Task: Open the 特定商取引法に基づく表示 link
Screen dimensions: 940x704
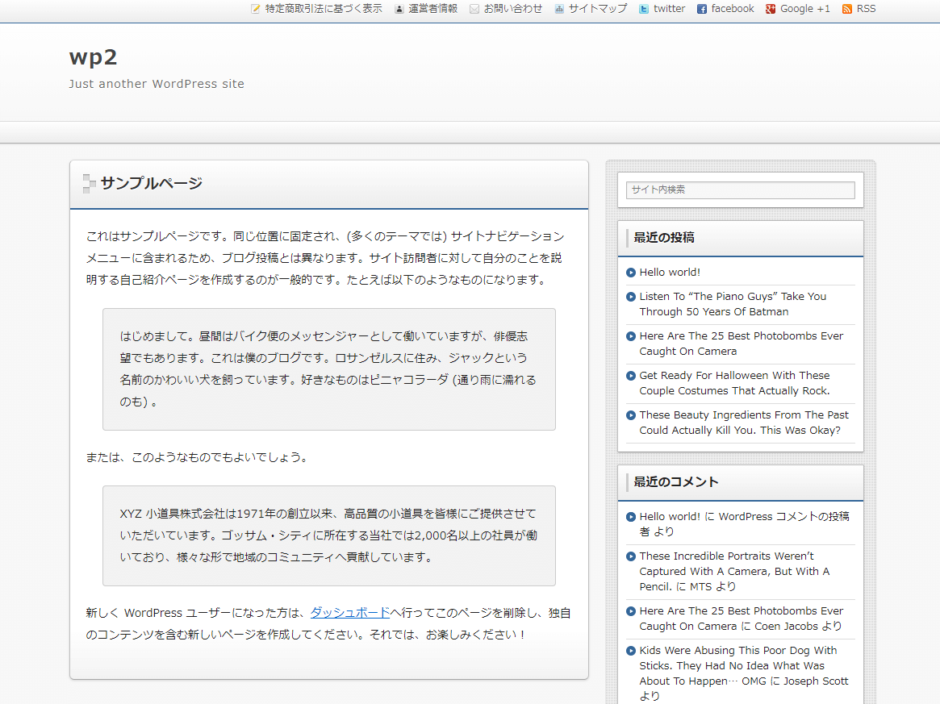Action: click(x=323, y=9)
